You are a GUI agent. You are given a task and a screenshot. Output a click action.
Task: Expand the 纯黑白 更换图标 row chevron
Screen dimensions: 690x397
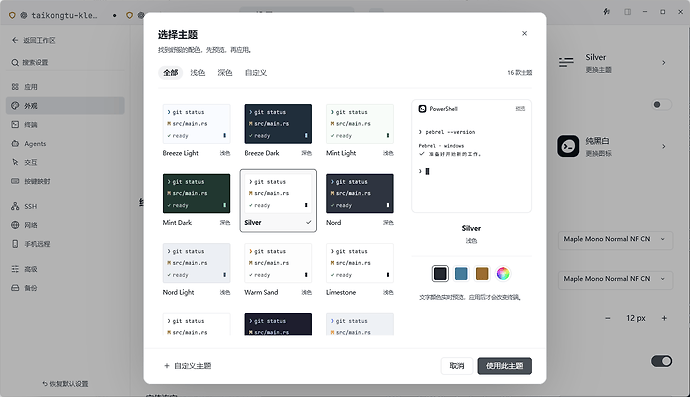tap(664, 147)
